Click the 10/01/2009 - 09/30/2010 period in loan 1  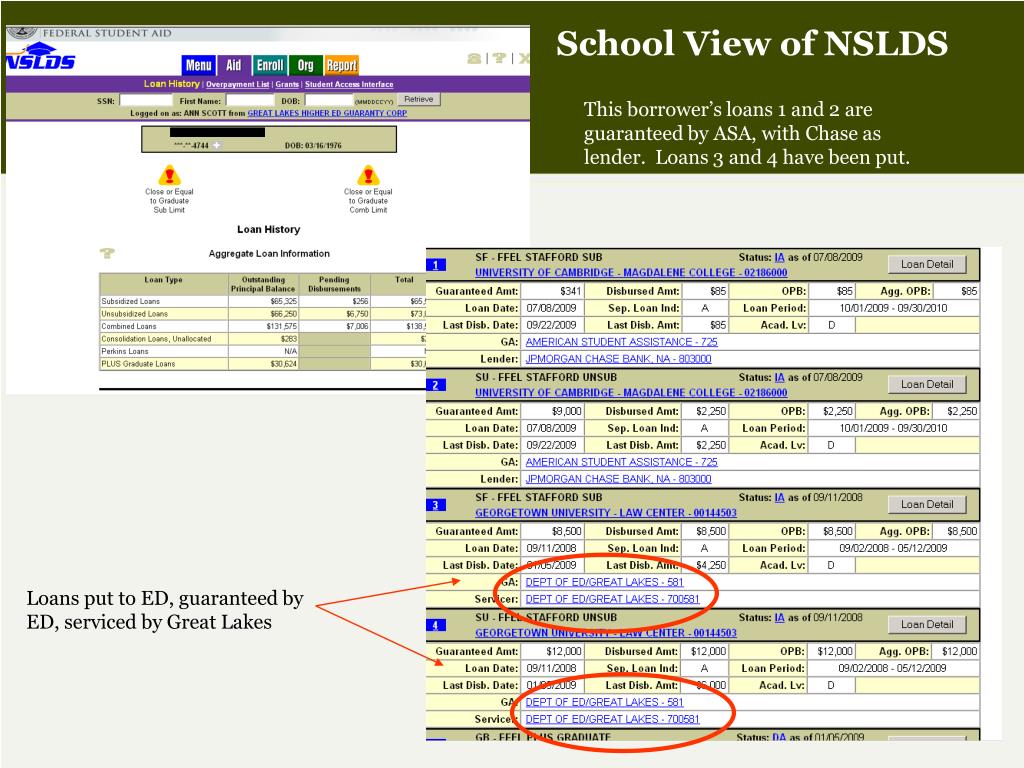pos(893,308)
